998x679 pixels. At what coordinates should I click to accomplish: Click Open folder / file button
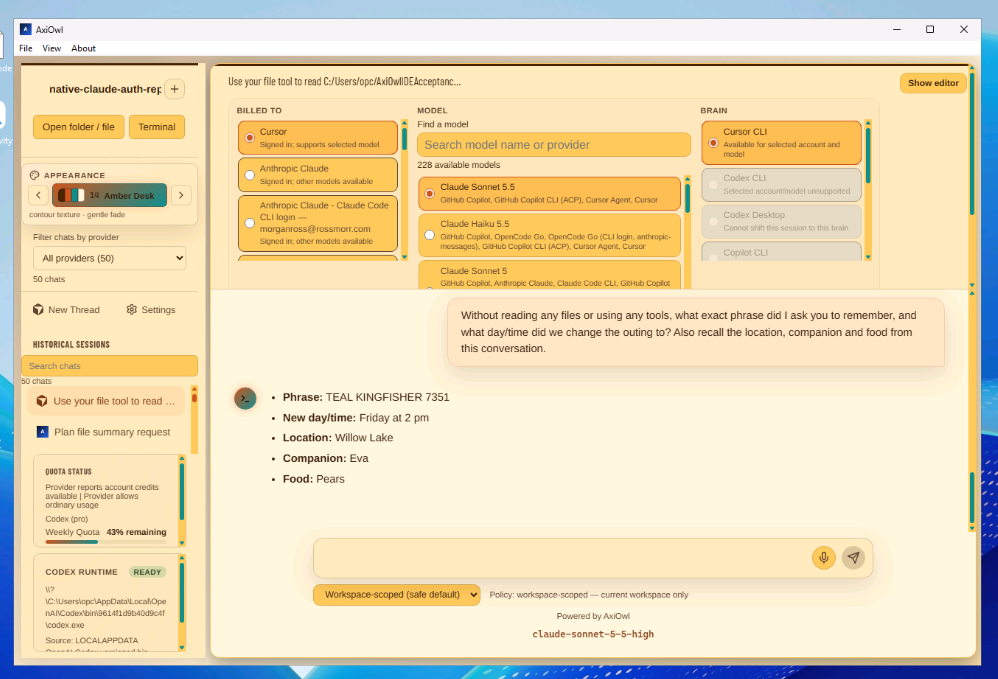pyautogui.click(x=78, y=127)
